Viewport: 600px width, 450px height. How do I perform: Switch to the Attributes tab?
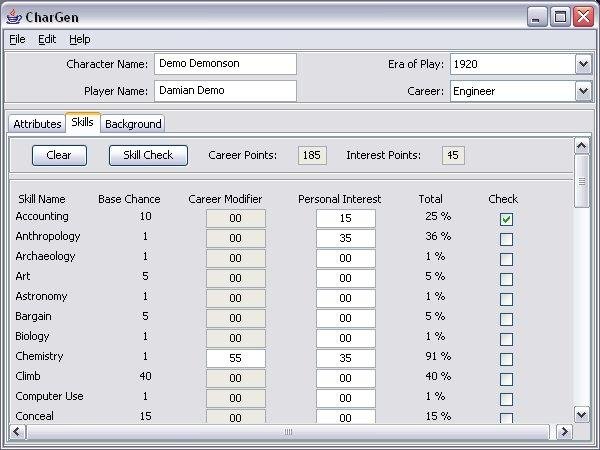(x=37, y=124)
